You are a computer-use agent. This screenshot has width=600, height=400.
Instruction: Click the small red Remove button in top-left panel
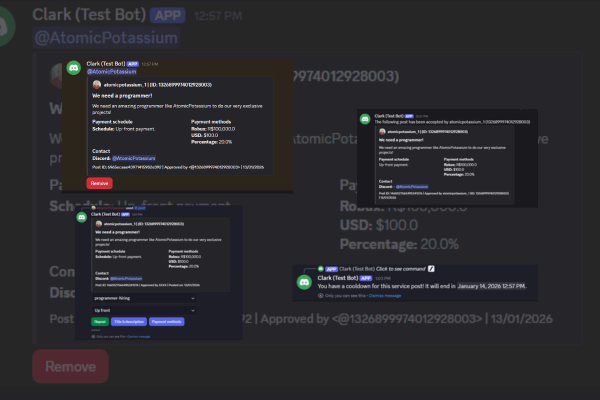99,183
